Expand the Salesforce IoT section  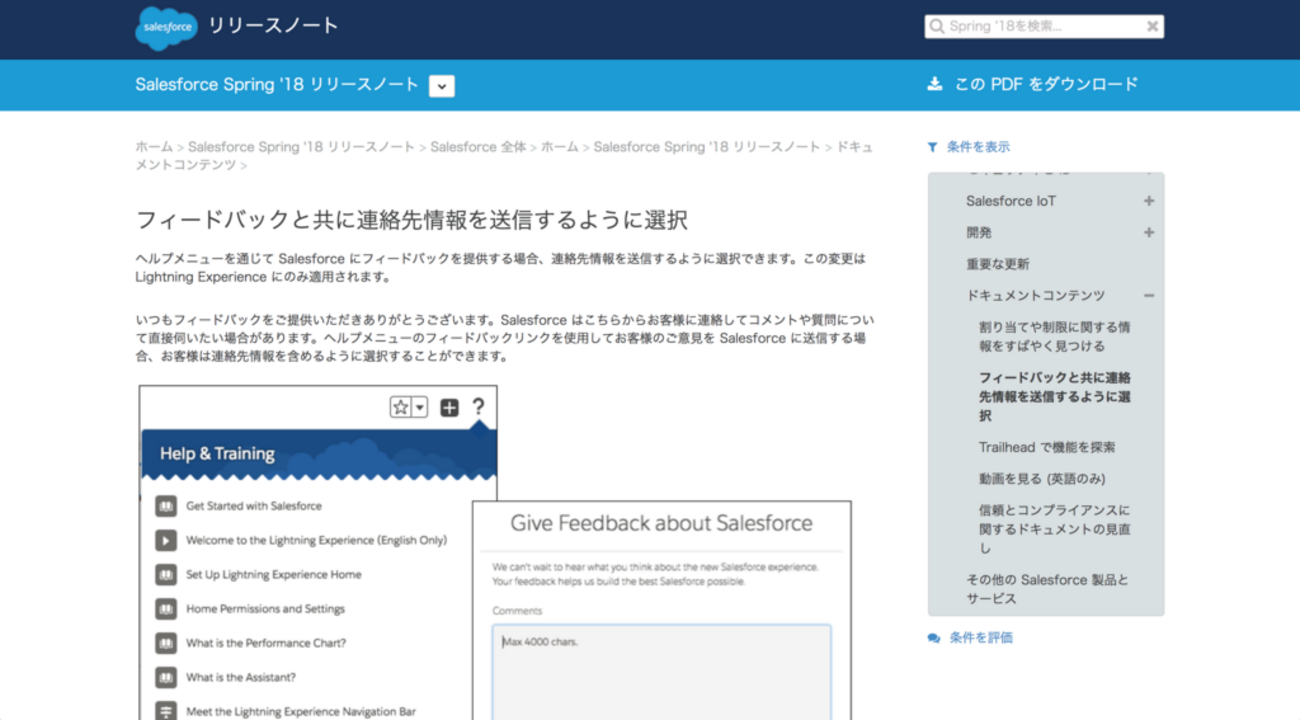[x=1149, y=201]
